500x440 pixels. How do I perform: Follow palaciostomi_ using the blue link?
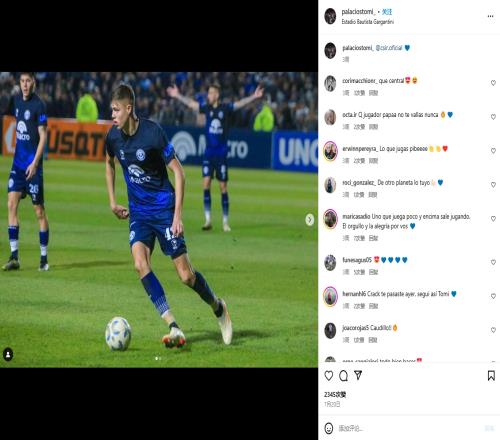(x=387, y=12)
